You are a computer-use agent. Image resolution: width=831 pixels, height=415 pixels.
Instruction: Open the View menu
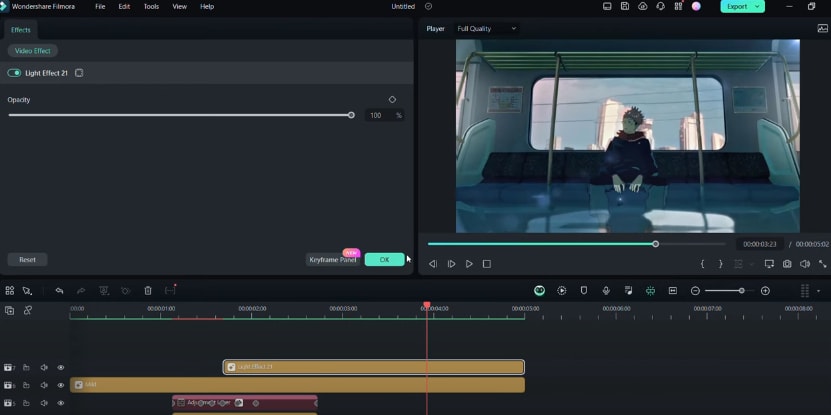point(180,6)
